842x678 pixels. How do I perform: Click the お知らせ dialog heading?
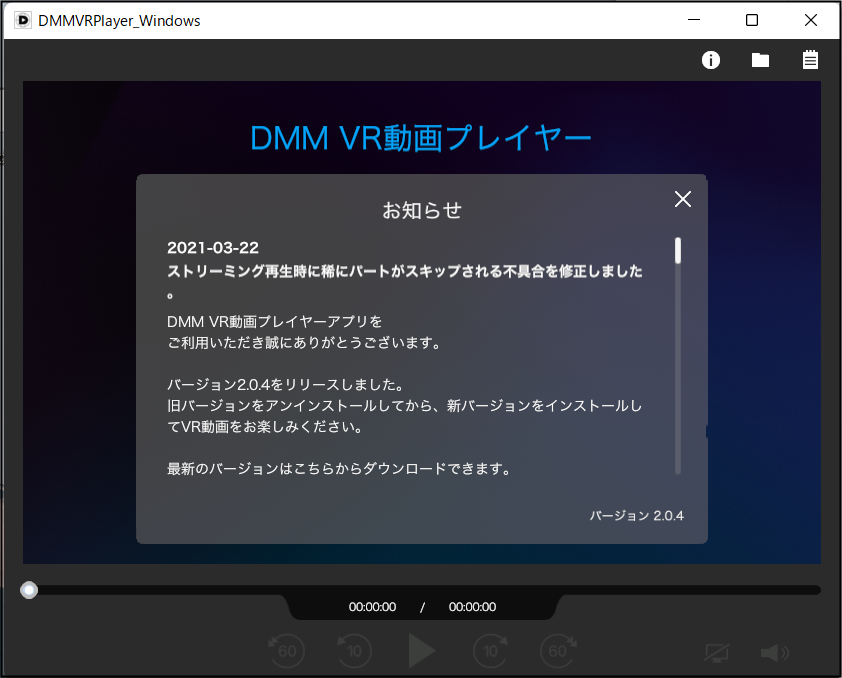pyautogui.click(x=422, y=210)
